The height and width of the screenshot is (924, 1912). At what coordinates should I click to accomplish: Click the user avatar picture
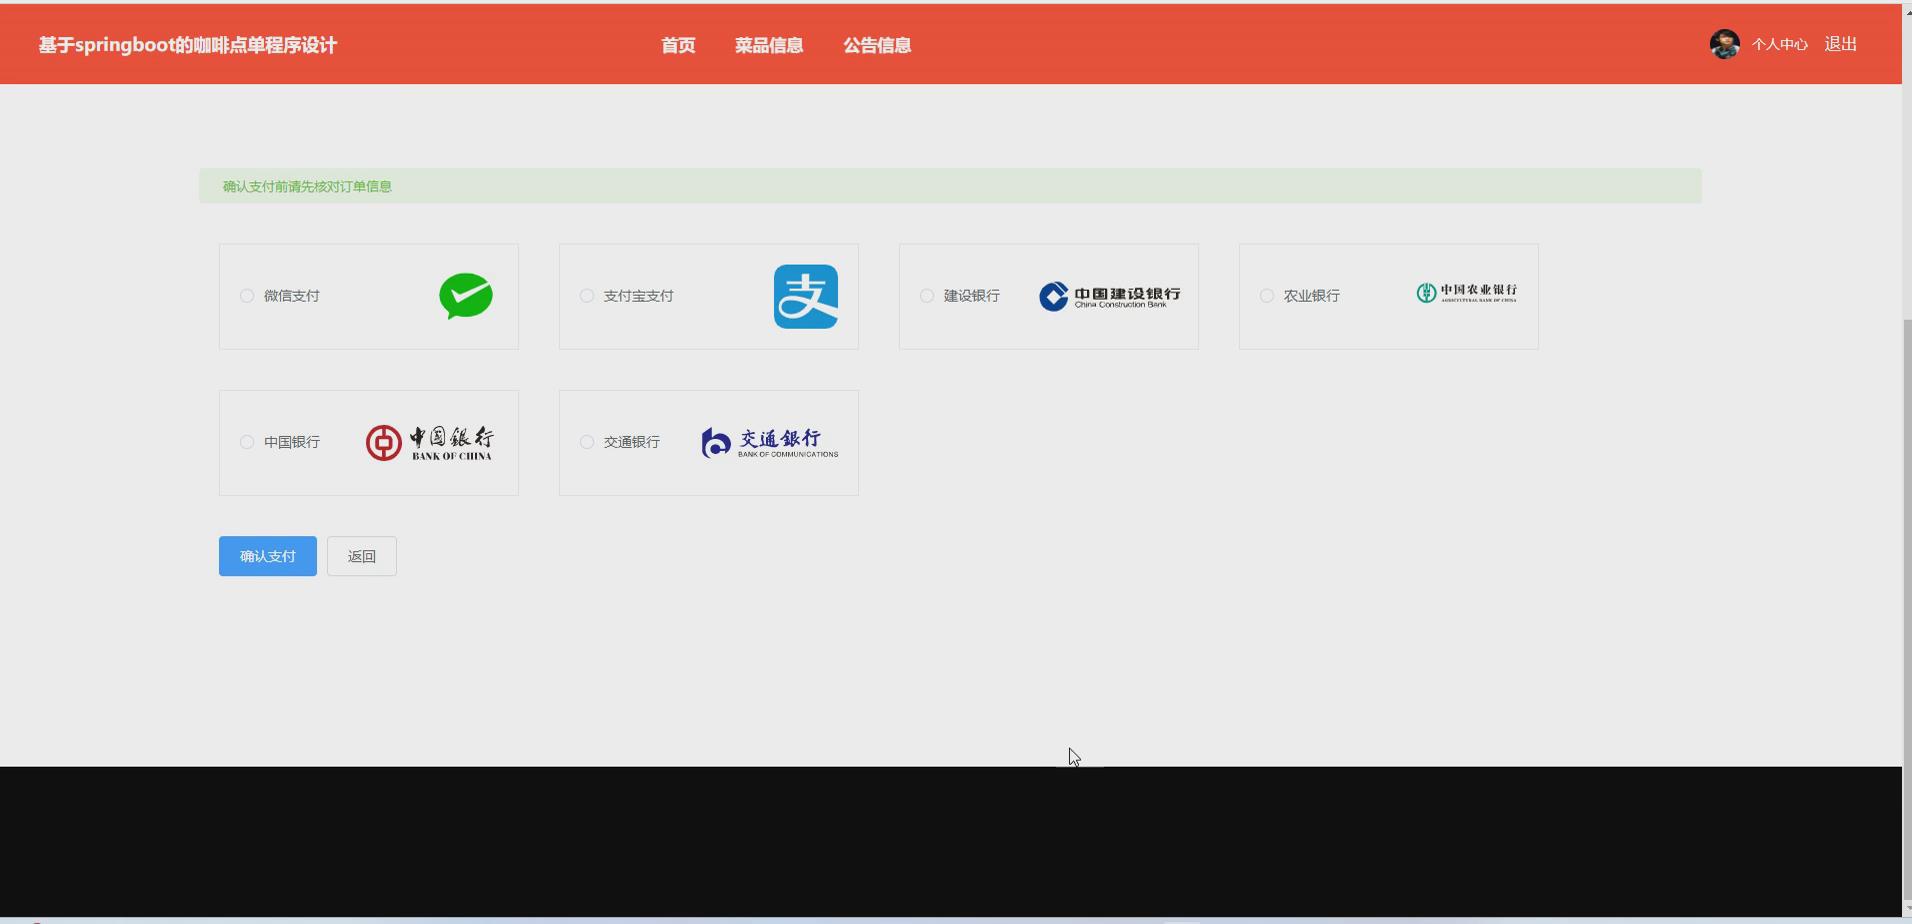click(1725, 44)
